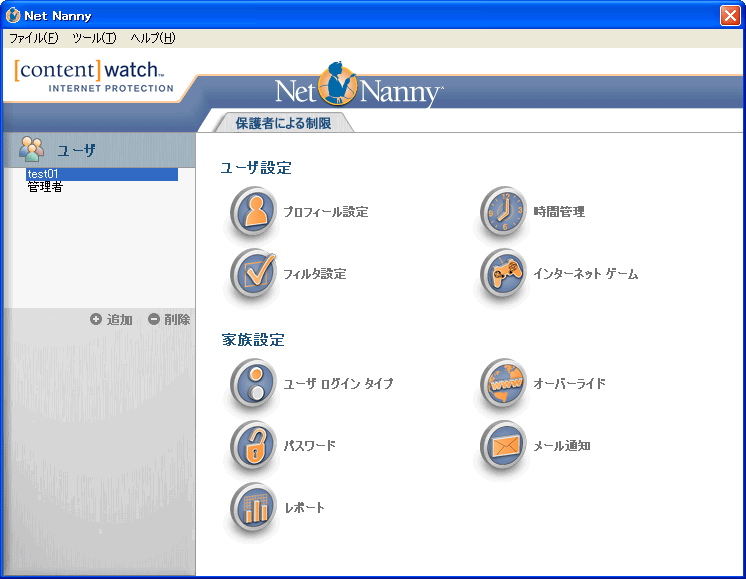The image size is (746, 579).
Task: Open the プロフィール設定 profile icon
Action: 253,210
